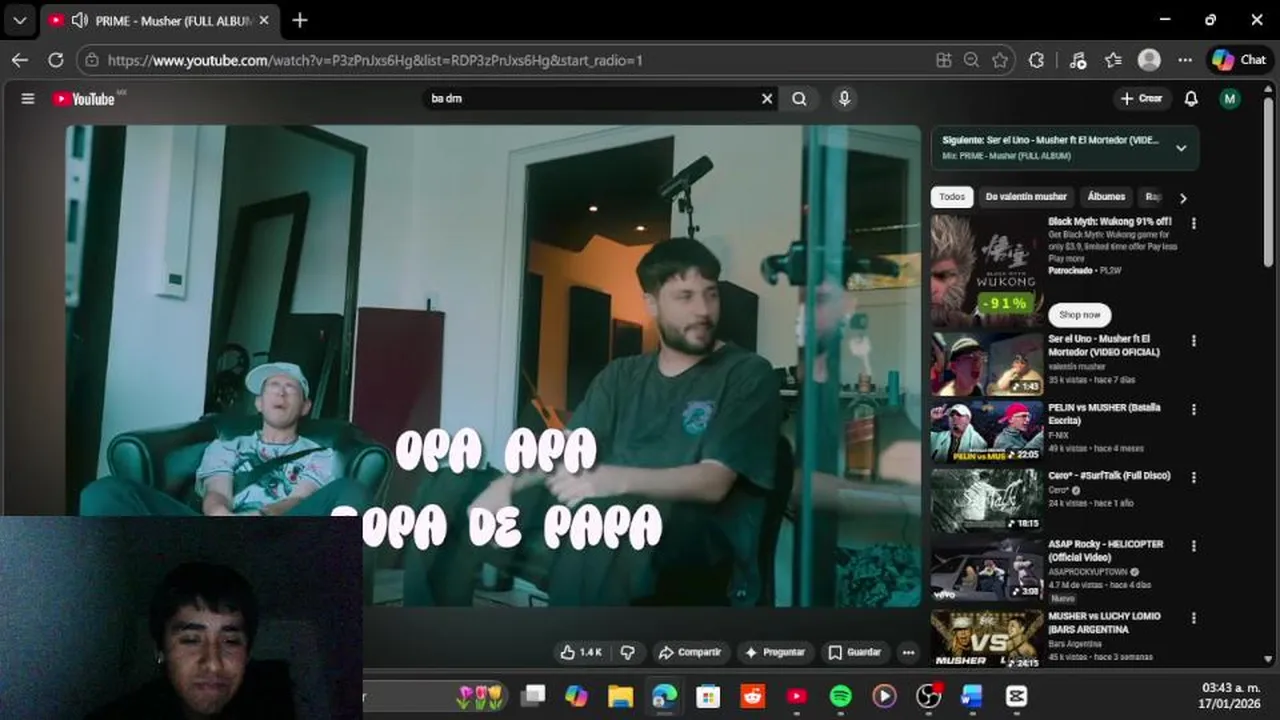Open the YouTube notifications bell
The image size is (1280, 720).
pos(1191,99)
